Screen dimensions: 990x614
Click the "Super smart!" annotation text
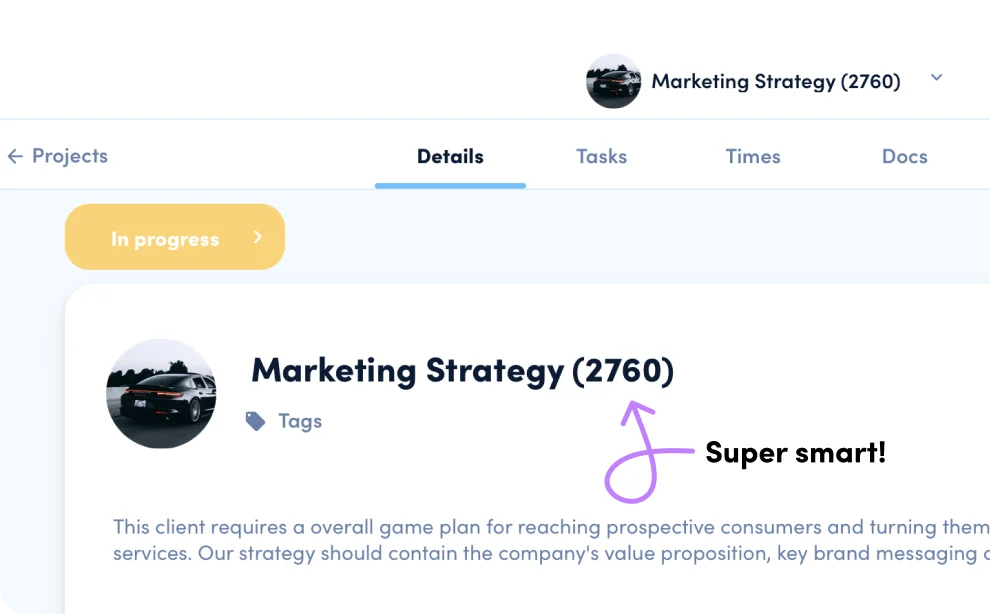[795, 453]
